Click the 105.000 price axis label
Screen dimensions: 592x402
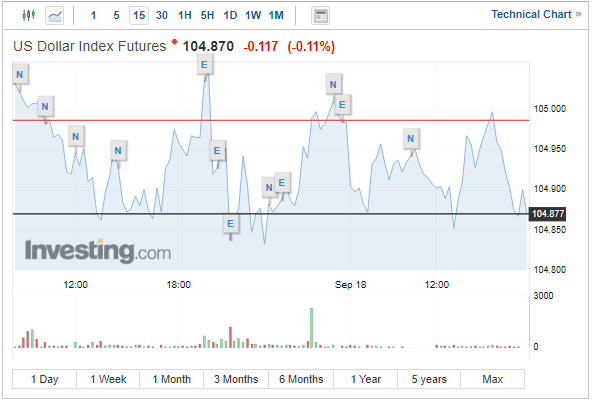click(x=550, y=109)
